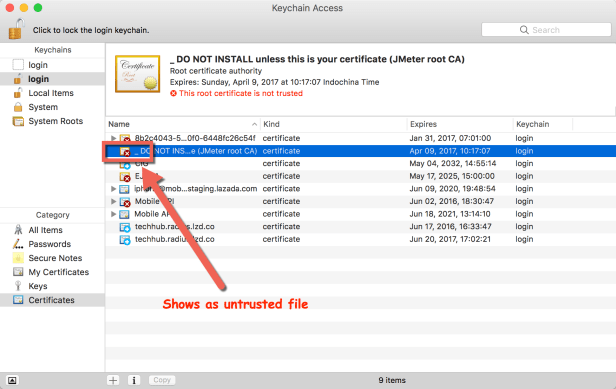Toggle the sidebar view button at bottom left
This screenshot has width=616, height=389.
click(12, 380)
